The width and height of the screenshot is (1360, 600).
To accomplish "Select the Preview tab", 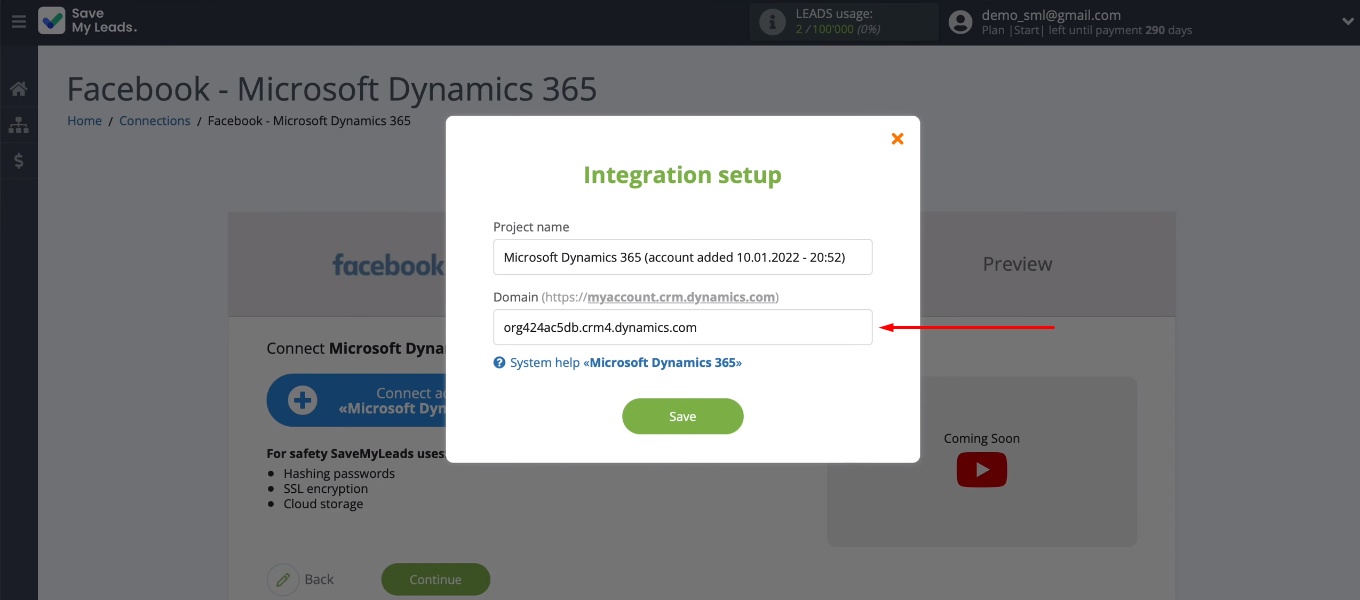I will click(1017, 264).
